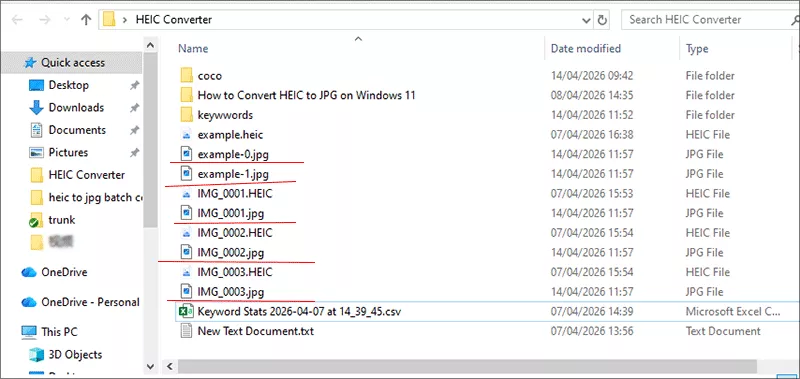Viewport: 800px width, 379px height.
Task: Select the keywwords folder
Action: click(225, 115)
